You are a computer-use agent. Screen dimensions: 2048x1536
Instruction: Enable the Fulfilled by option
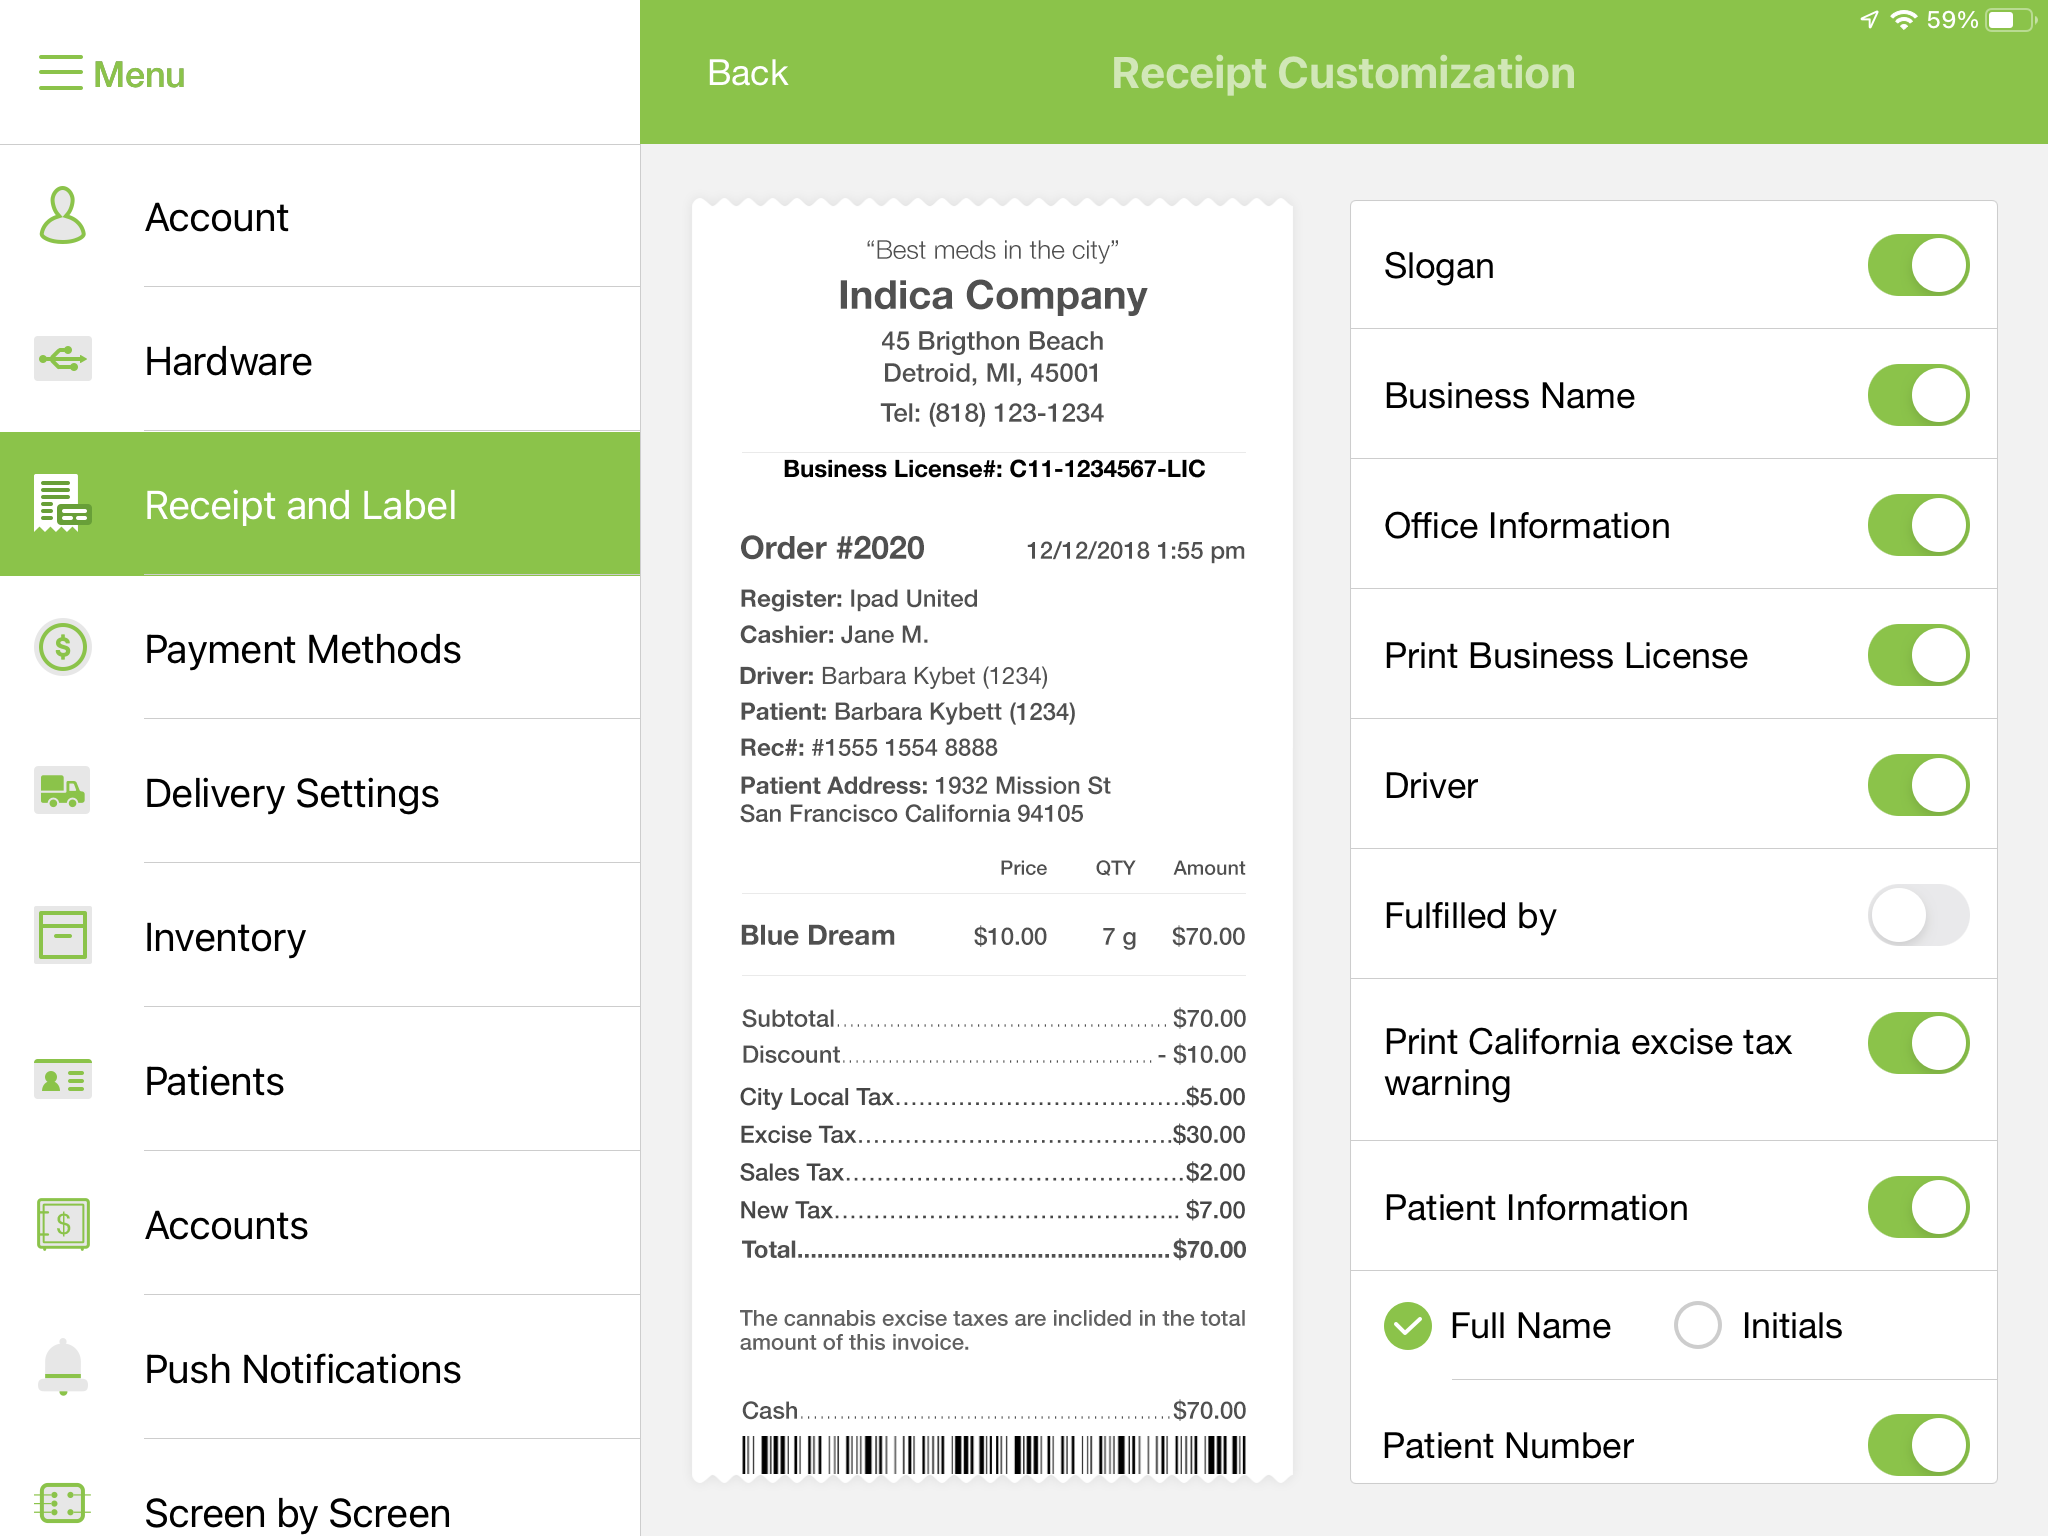coord(1917,914)
